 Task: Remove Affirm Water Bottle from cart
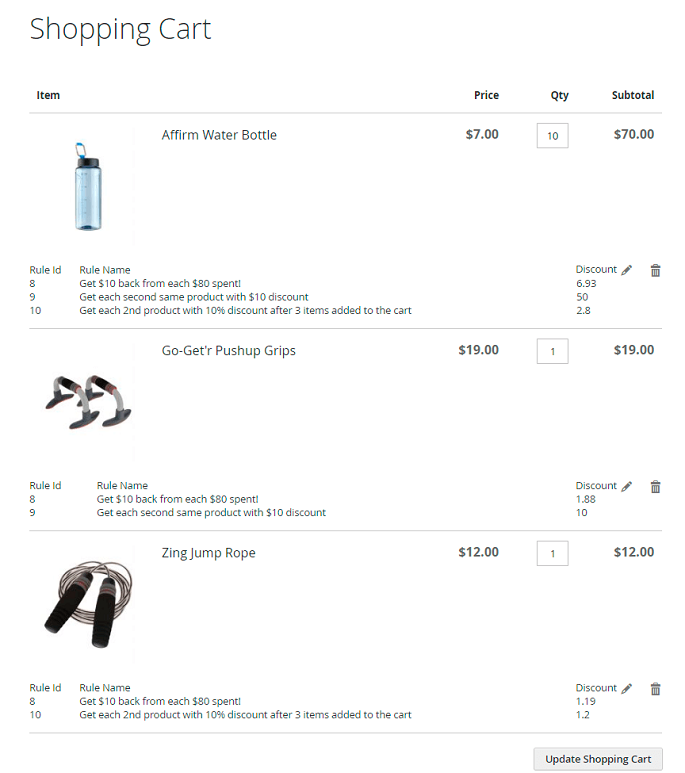[655, 270]
